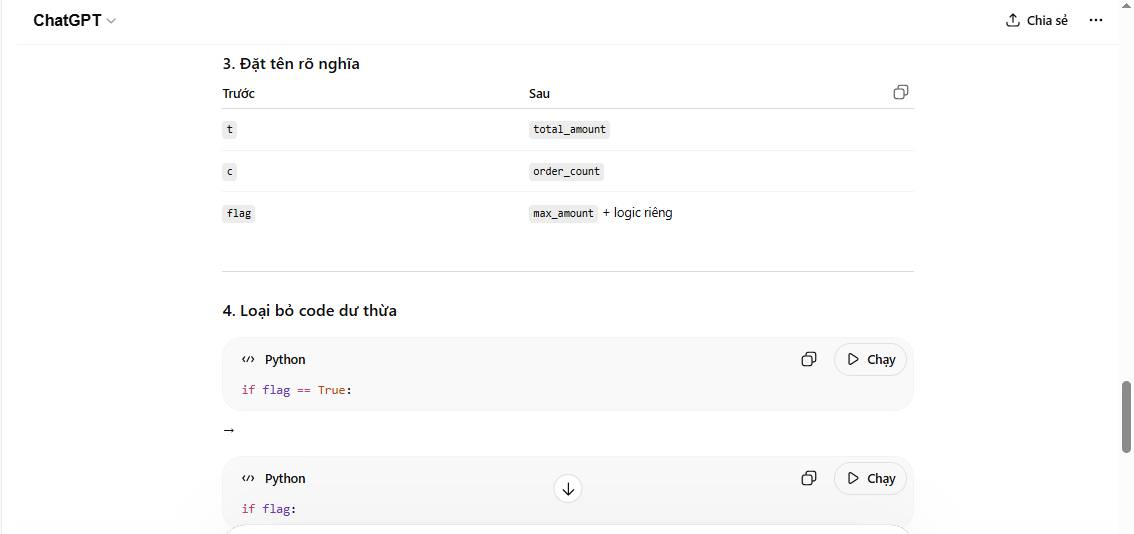Click heading "3. Đặt tên rõ nghĩa"
Image resolution: width=1134 pixels, height=534 pixels.
(x=291, y=64)
